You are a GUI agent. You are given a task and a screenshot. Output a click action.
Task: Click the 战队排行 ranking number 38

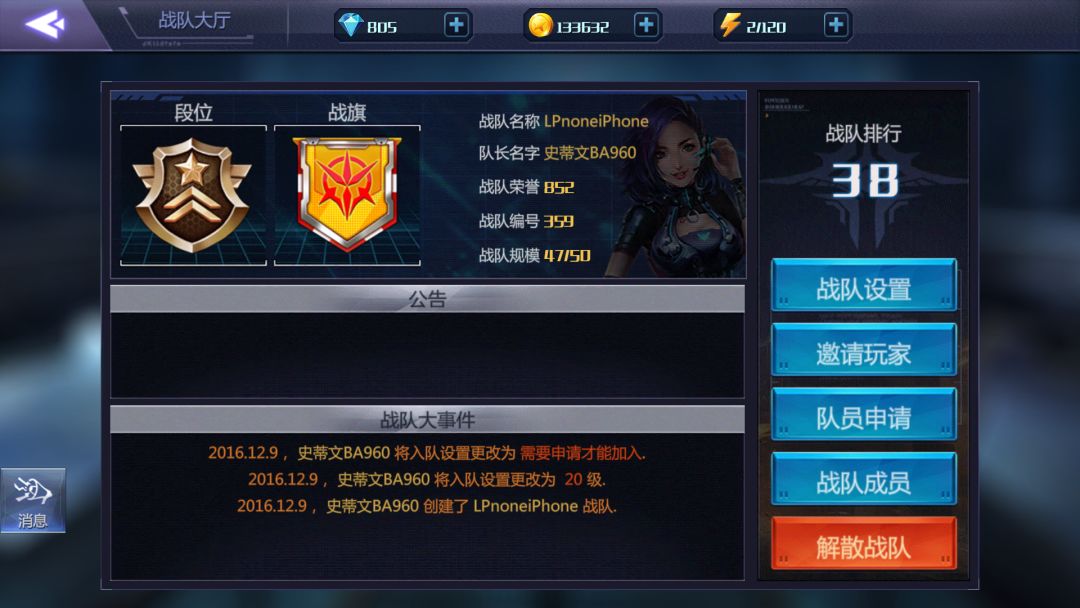tap(864, 180)
